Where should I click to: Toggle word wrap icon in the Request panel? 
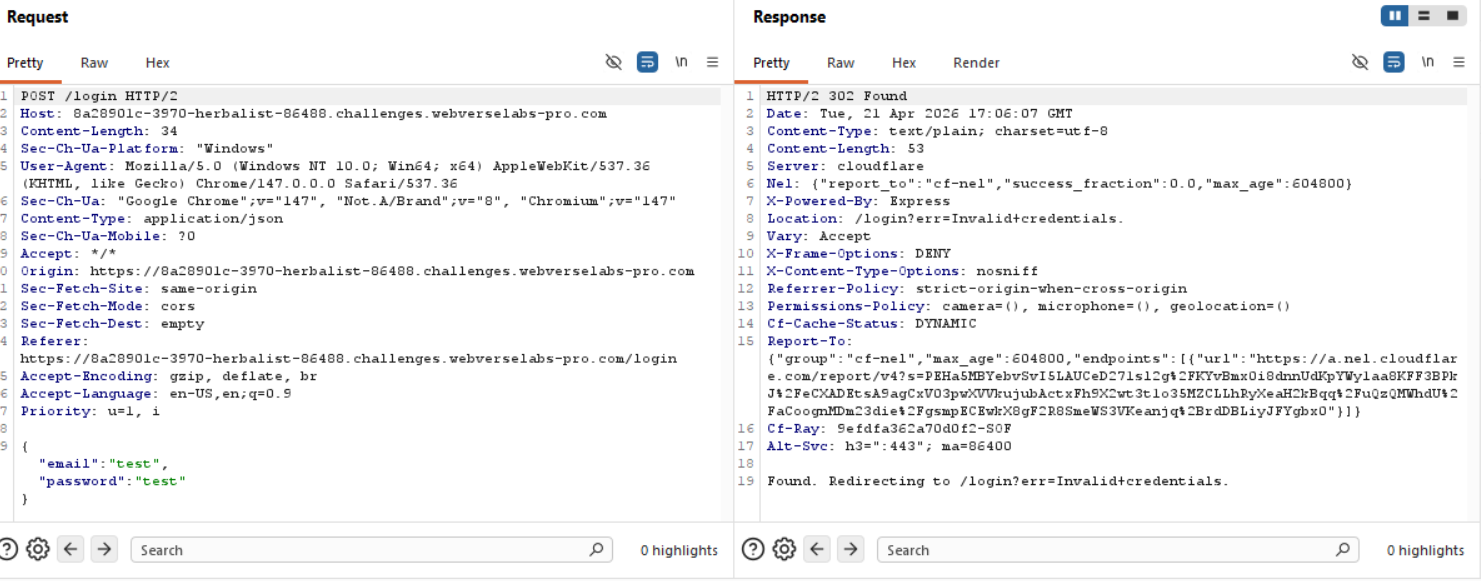[647, 62]
